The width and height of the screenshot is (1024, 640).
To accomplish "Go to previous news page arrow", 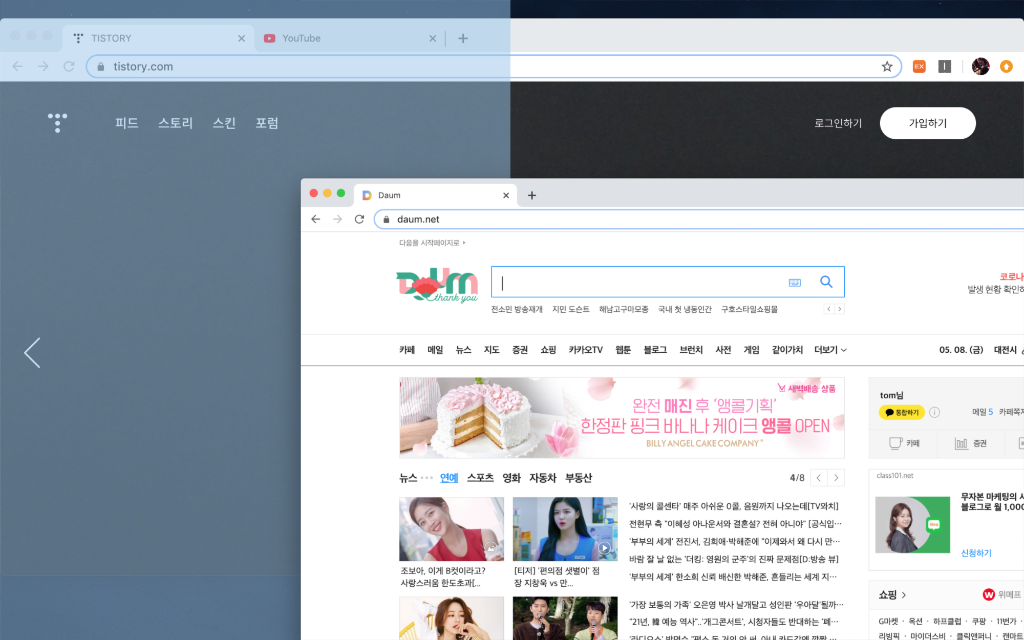I will (819, 478).
